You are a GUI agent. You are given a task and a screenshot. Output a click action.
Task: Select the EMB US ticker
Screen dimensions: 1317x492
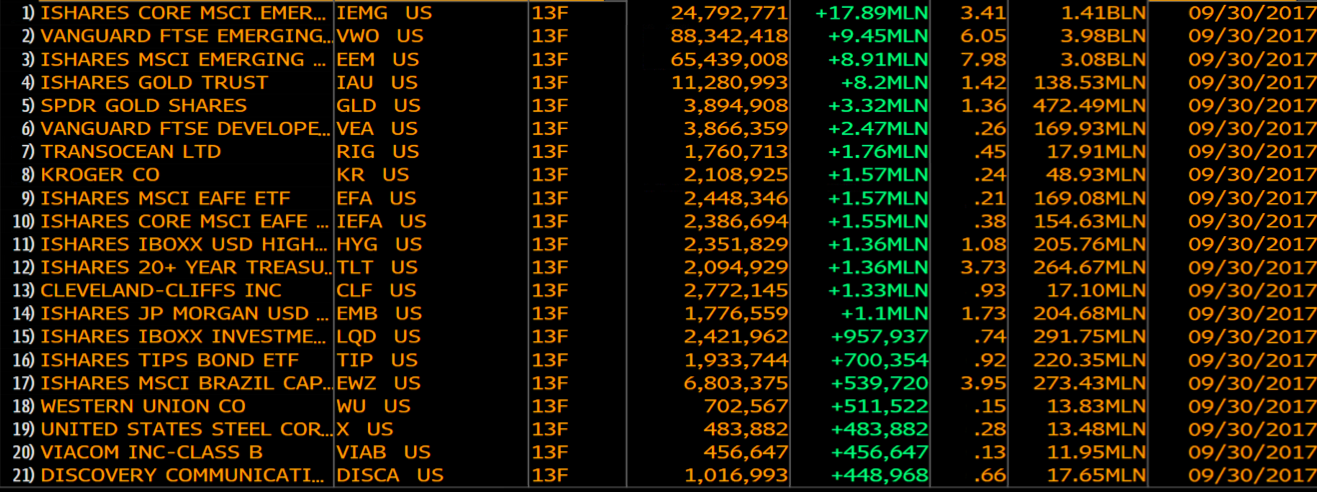tap(379, 313)
